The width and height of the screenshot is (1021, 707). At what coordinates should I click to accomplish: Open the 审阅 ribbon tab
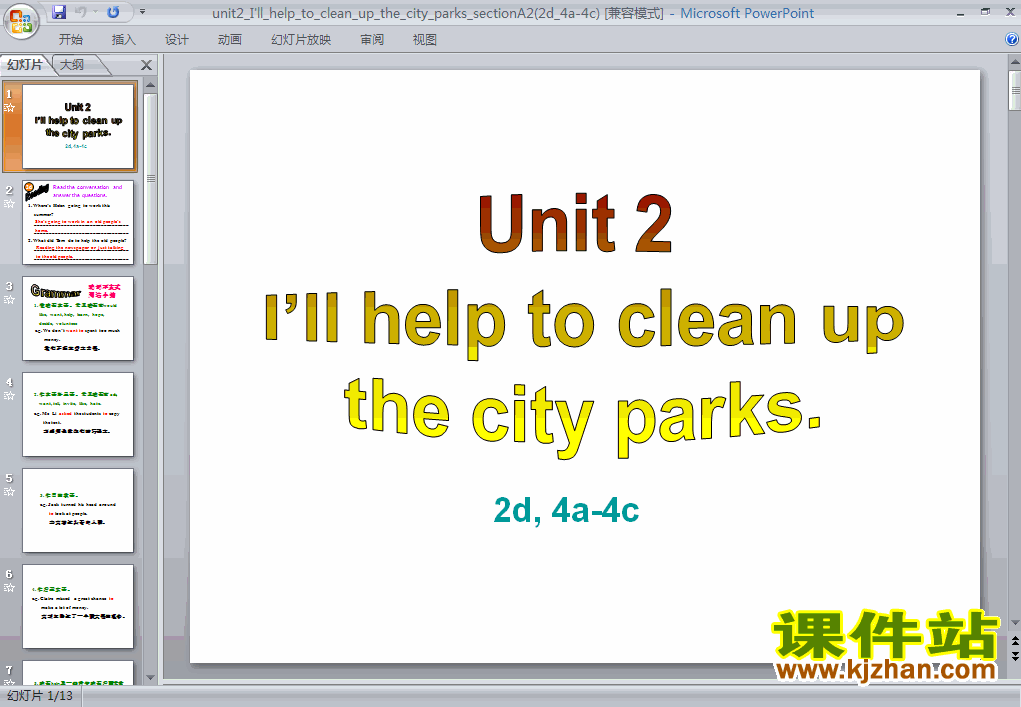click(372, 40)
